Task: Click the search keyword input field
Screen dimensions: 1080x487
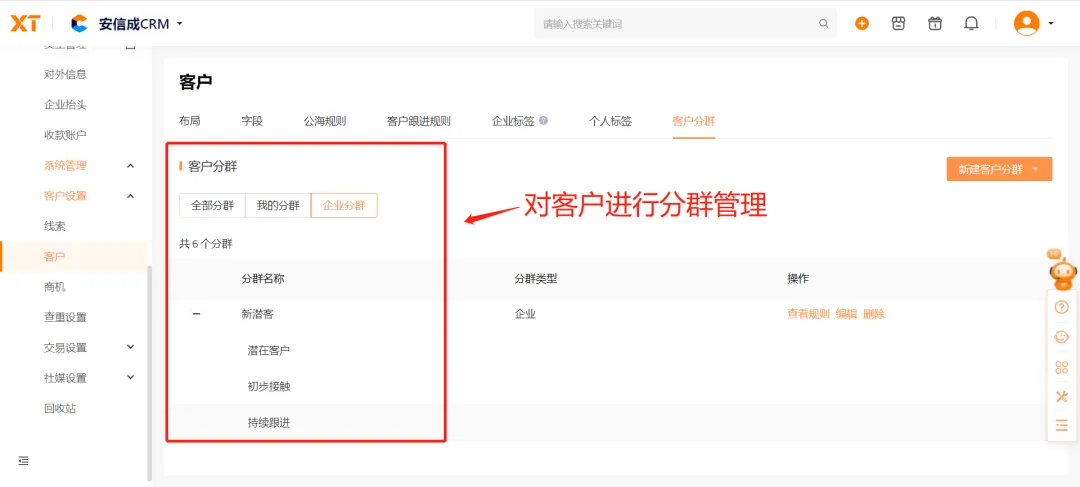Action: [x=676, y=23]
